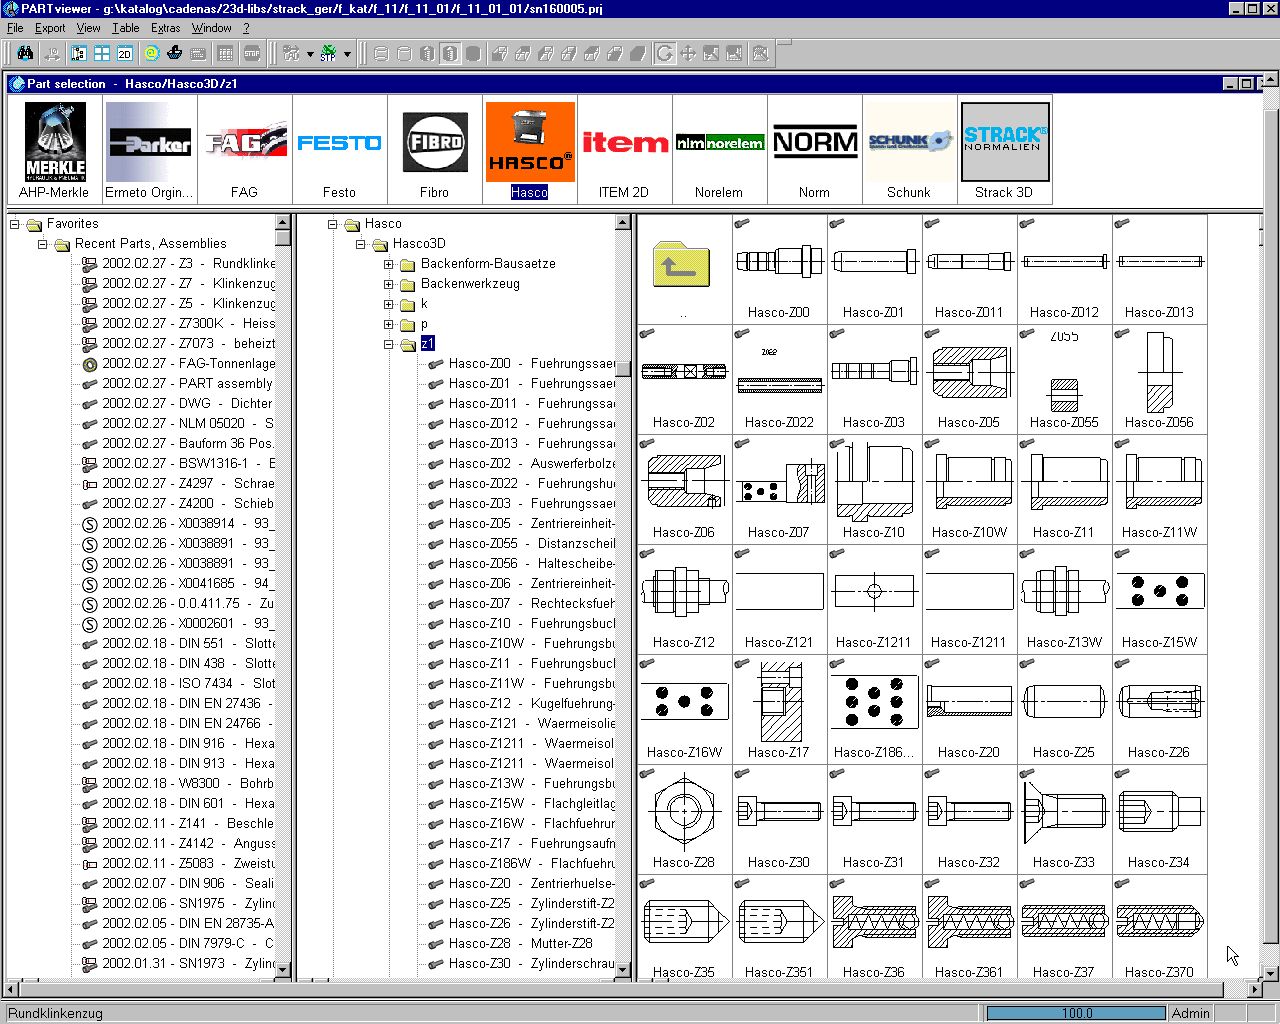
Task: Select the Hasco-Z15W part thumbnail
Action: tap(1159, 599)
